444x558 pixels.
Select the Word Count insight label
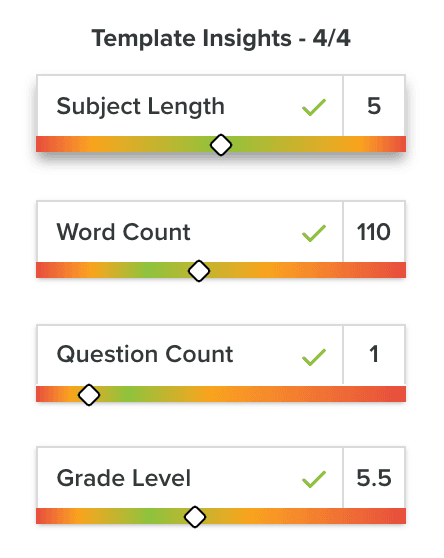tap(123, 232)
